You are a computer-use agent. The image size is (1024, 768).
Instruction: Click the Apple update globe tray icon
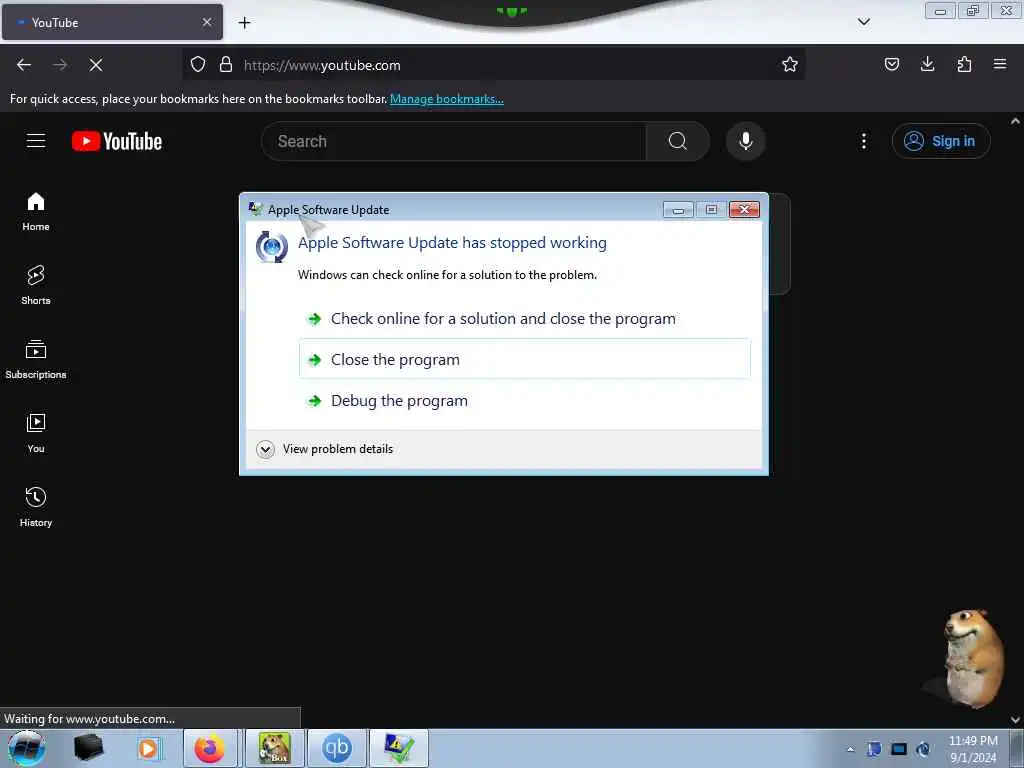[x=923, y=749]
